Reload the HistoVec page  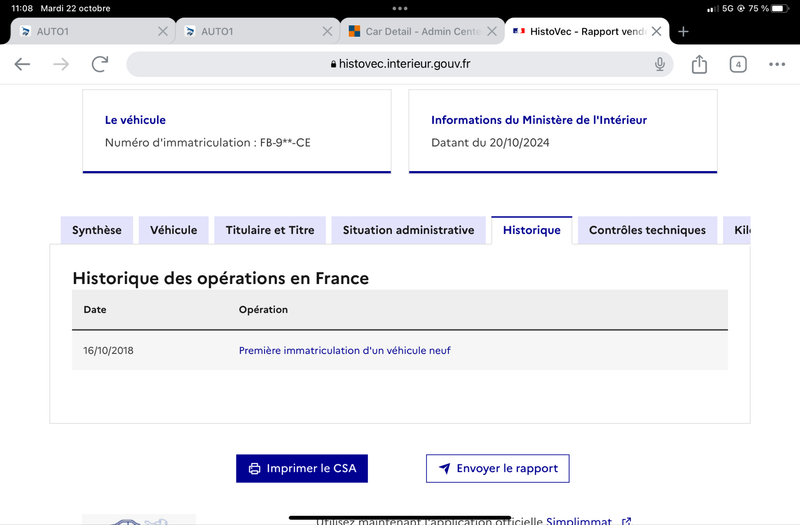pyautogui.click(x=100, y=64)
